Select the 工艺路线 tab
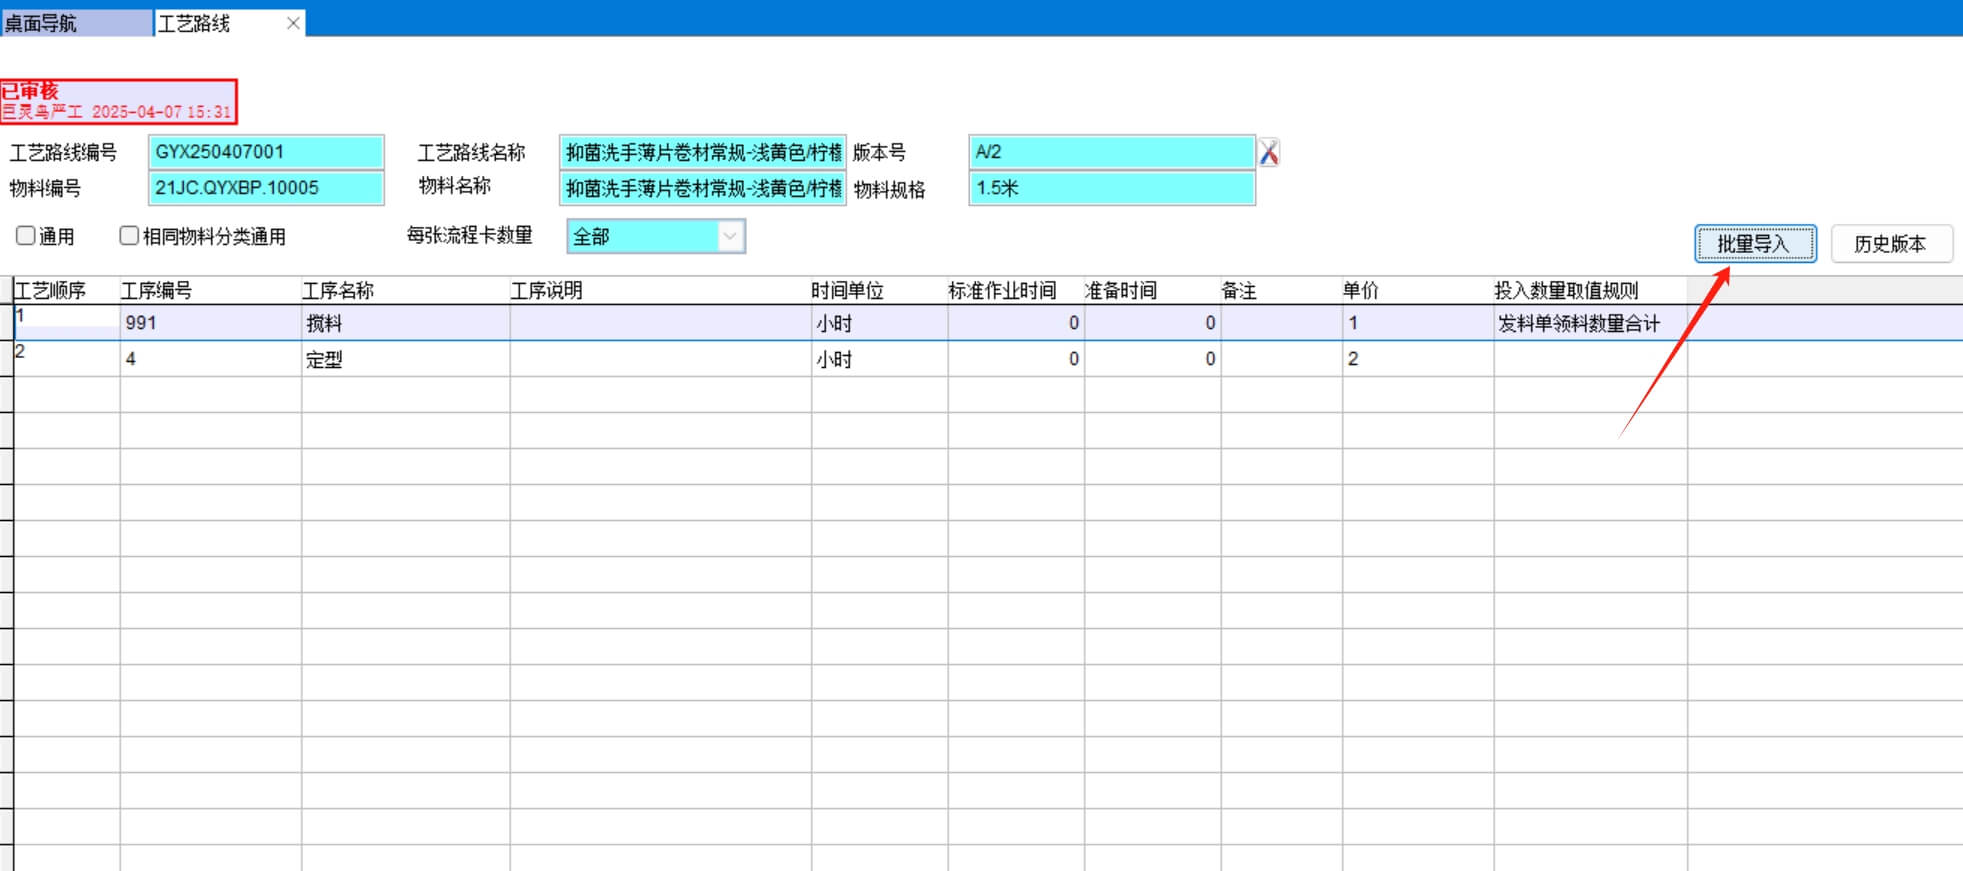The image size is (1963, 871). 195,23
